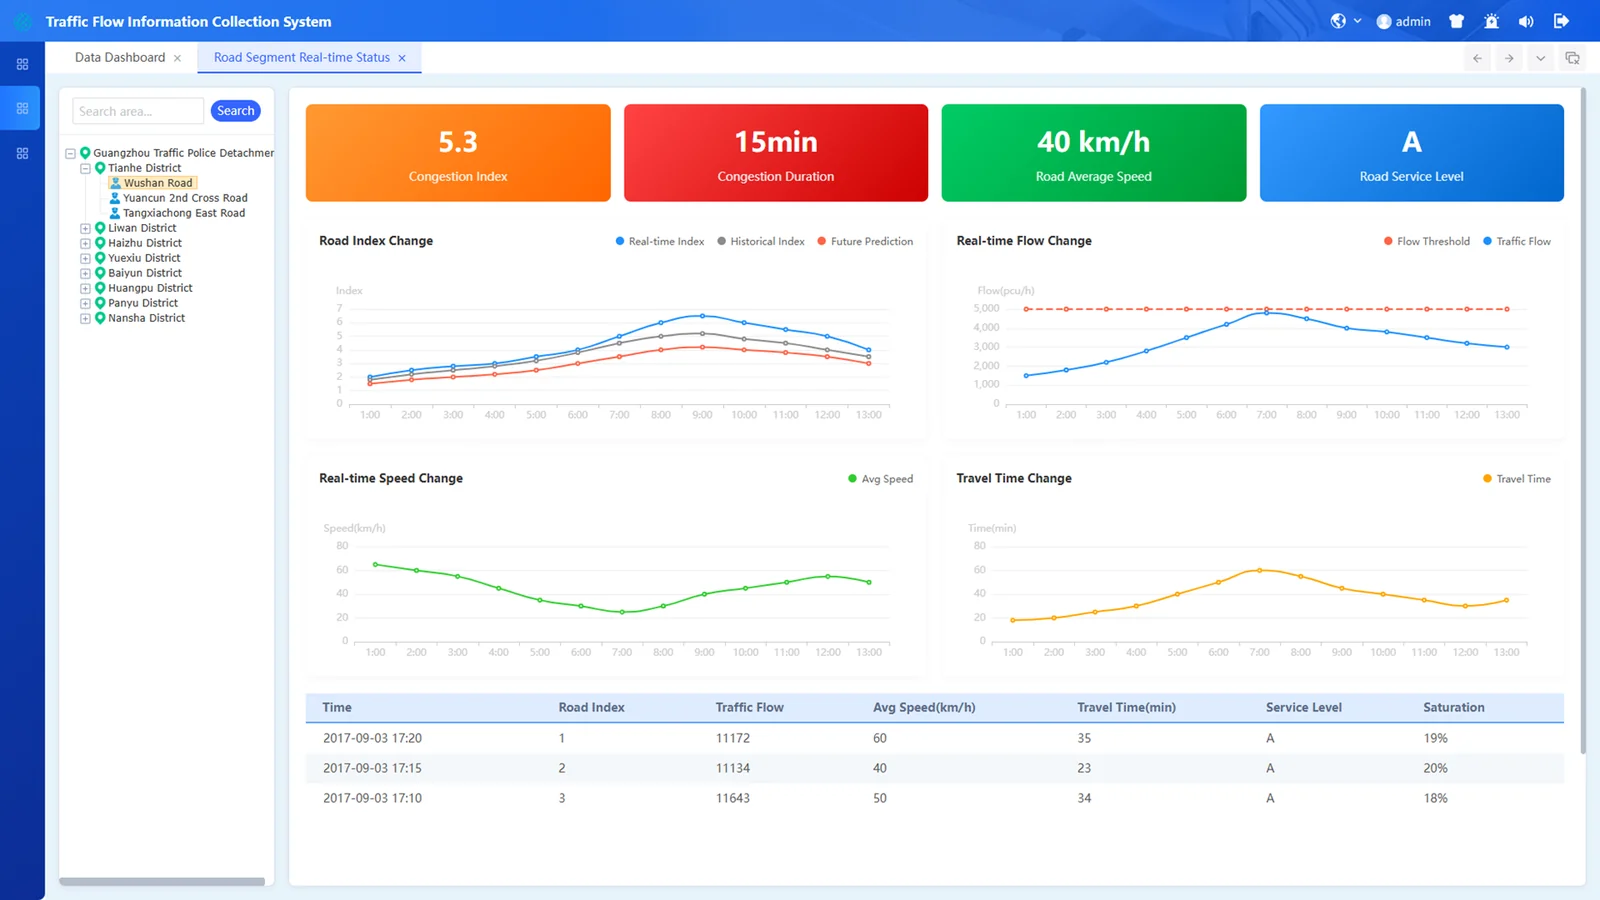Open the theme shirt icon in header
The height and width of the screenshot is (900, 1600).
click(x=1456, y=21)
